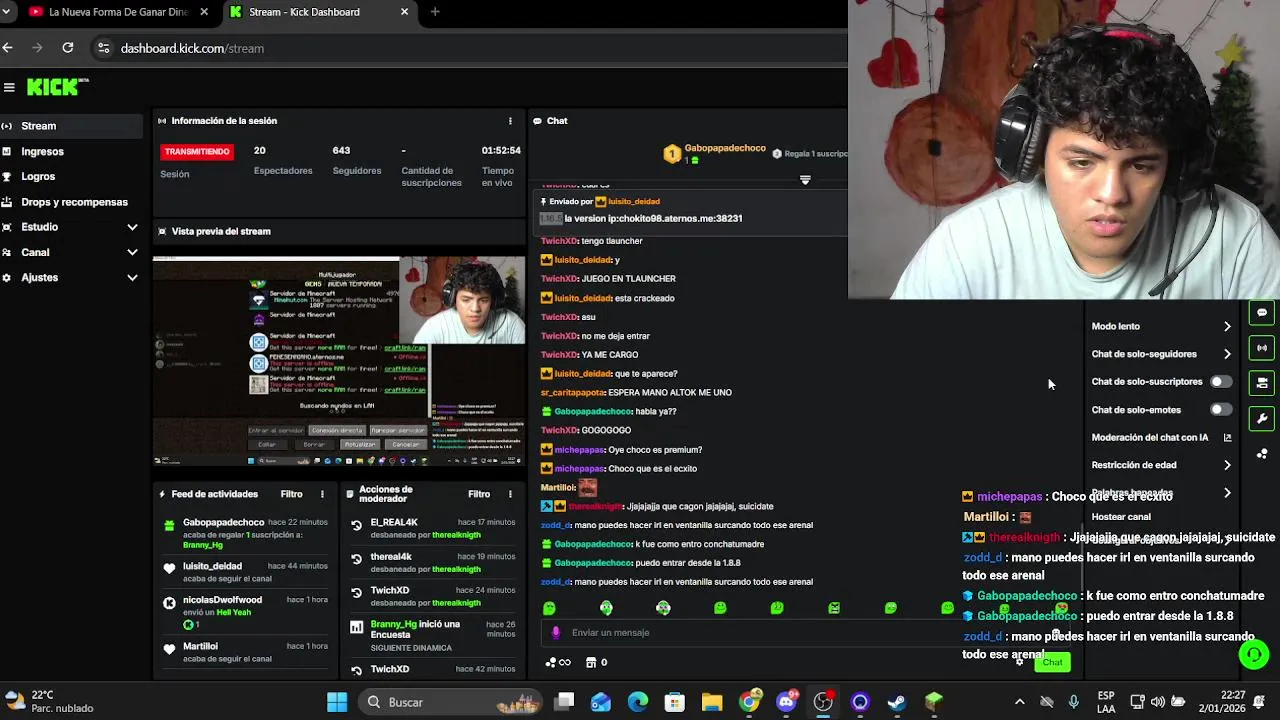Click the green Chat button
The width and height of the screenshot is (1280, 720).
click(x=1052, y=662)
